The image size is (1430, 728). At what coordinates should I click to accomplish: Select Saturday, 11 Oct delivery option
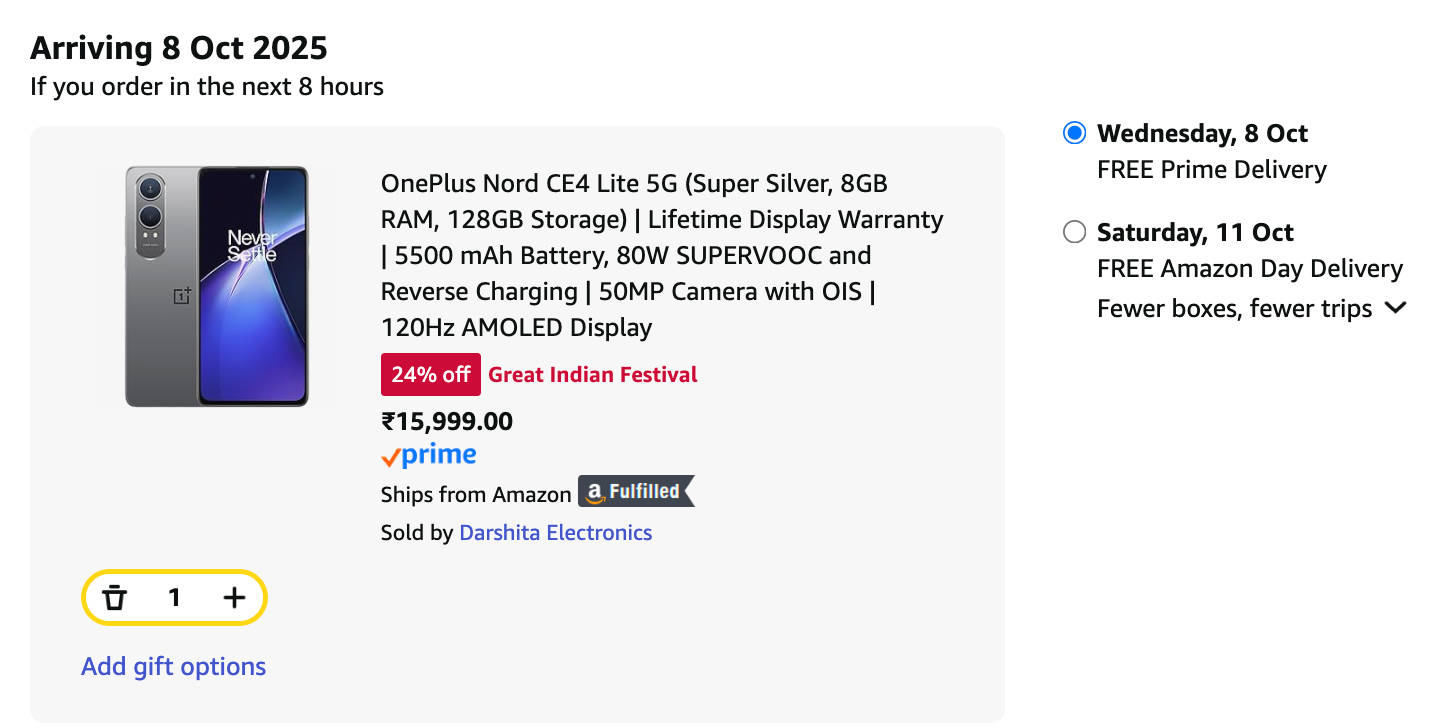pyautogui.click(x=1074, y=232)
